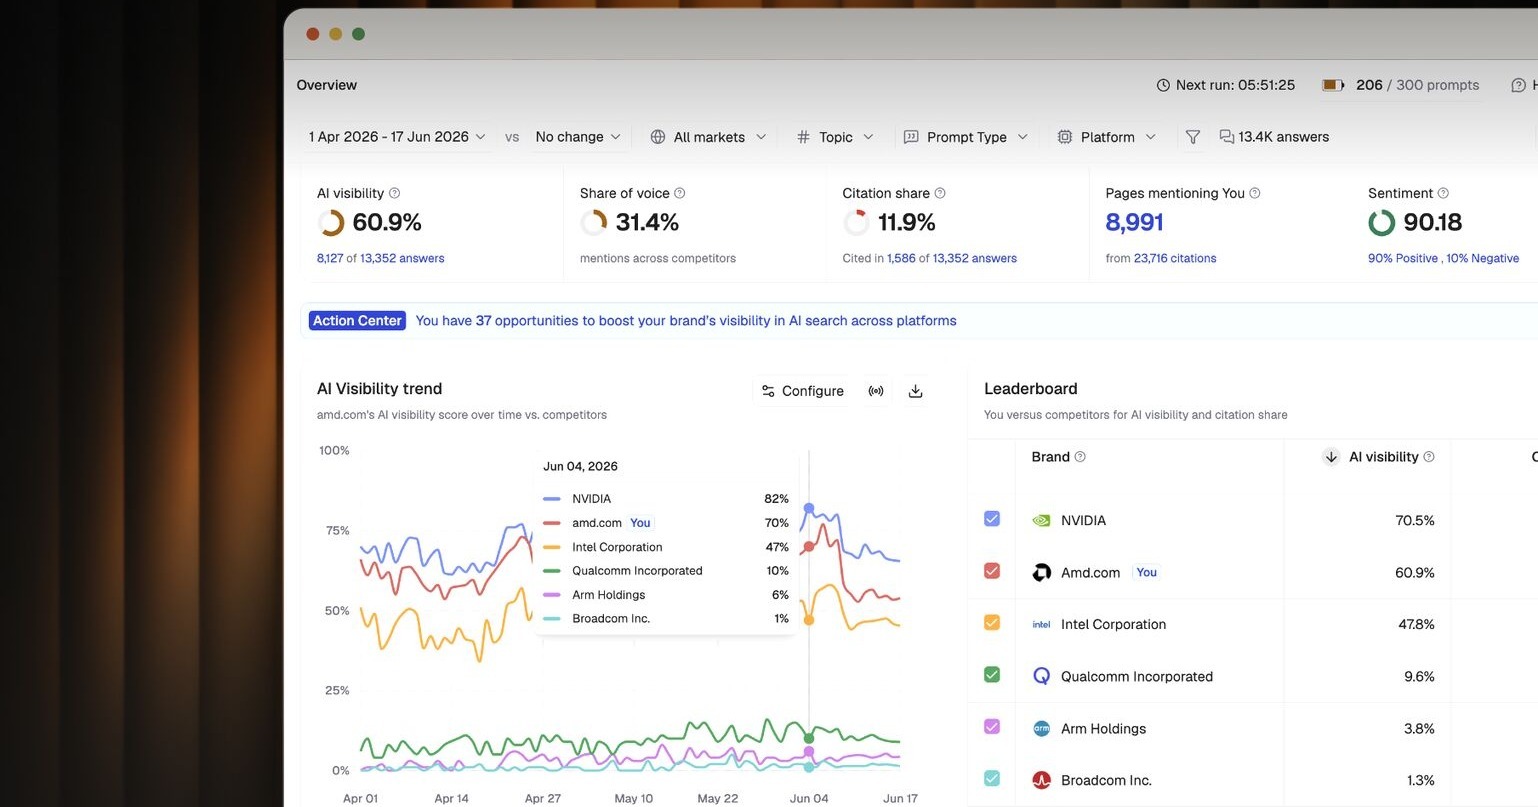Open the 90% Positive sentiment link
1538x807 pixels.
click(1403, 258)
